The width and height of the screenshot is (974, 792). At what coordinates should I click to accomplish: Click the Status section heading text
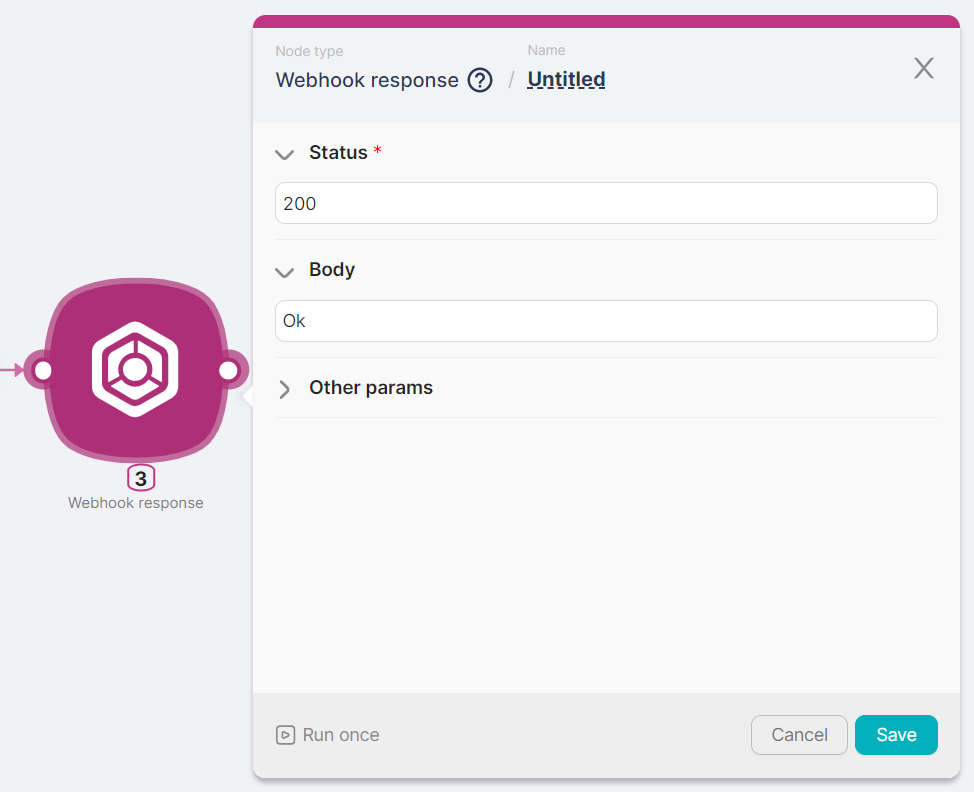tap(338, 153)
